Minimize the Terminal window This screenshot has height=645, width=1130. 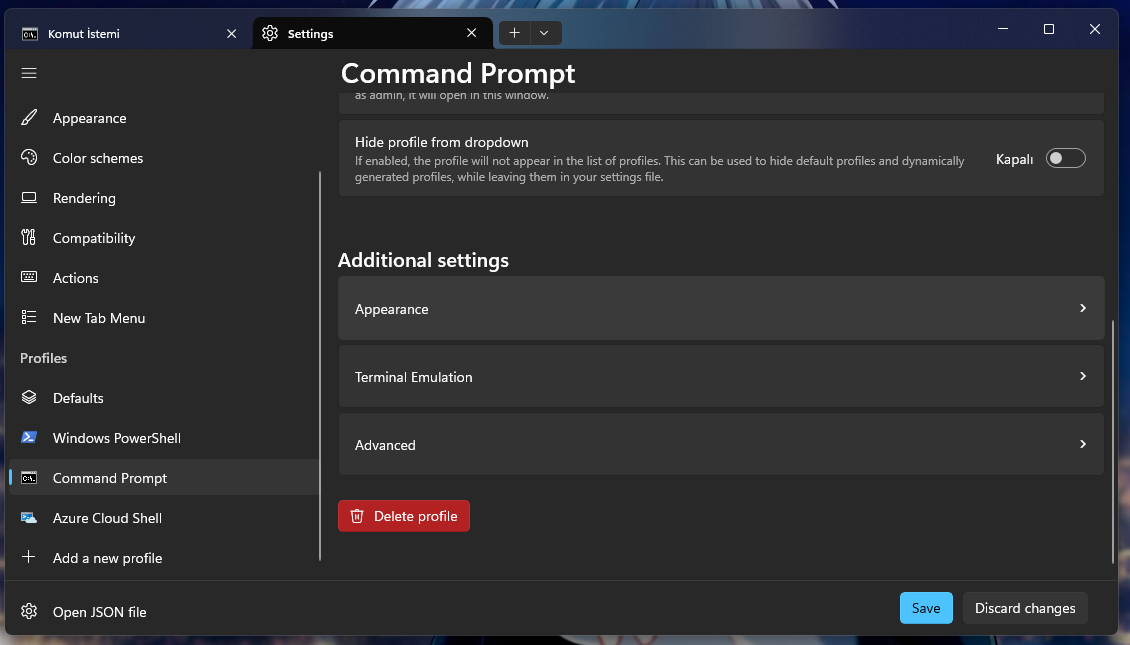pos(1002,29)
